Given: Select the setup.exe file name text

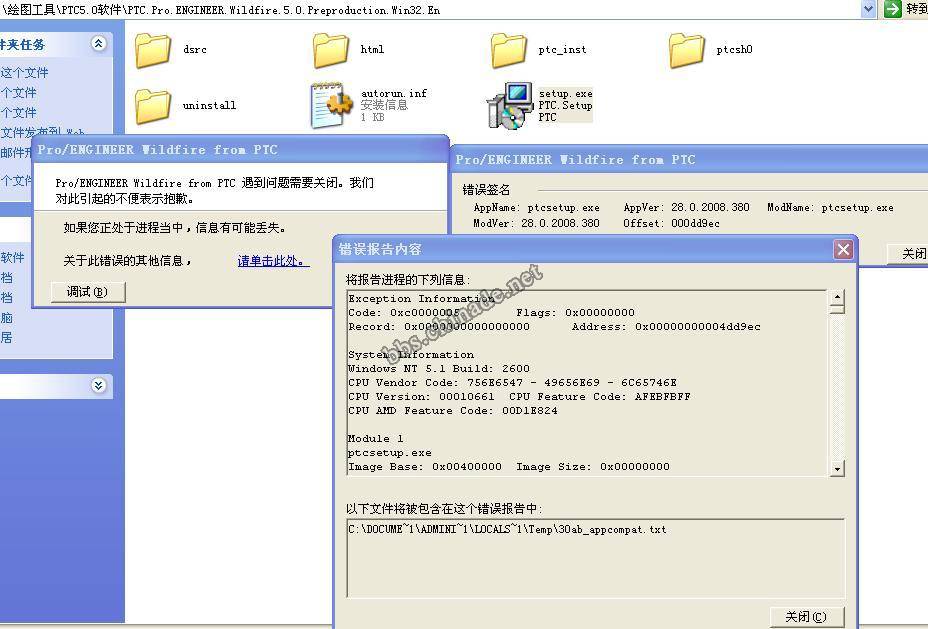Looking at the screenshot, I should point(565,93).
